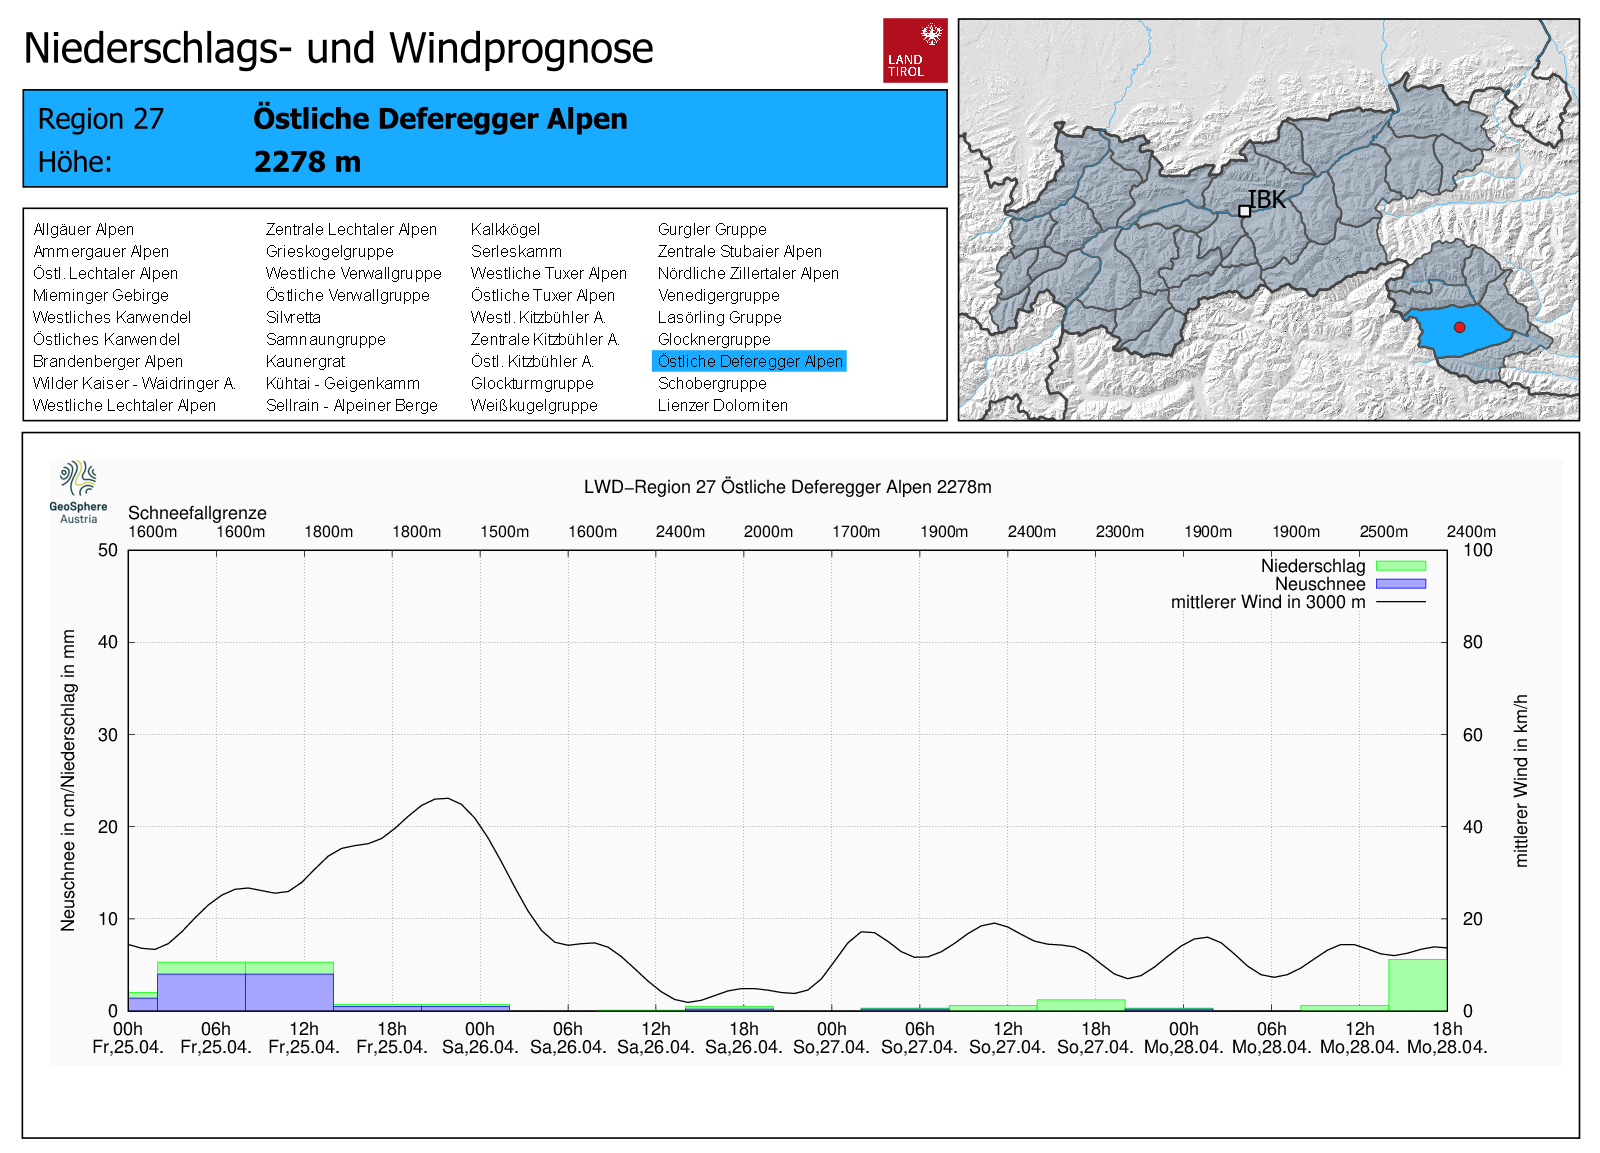This screenshot has height=1153, width=1600.
Task: Select the Allgäuer Alpen region
Action: (83, 230)
